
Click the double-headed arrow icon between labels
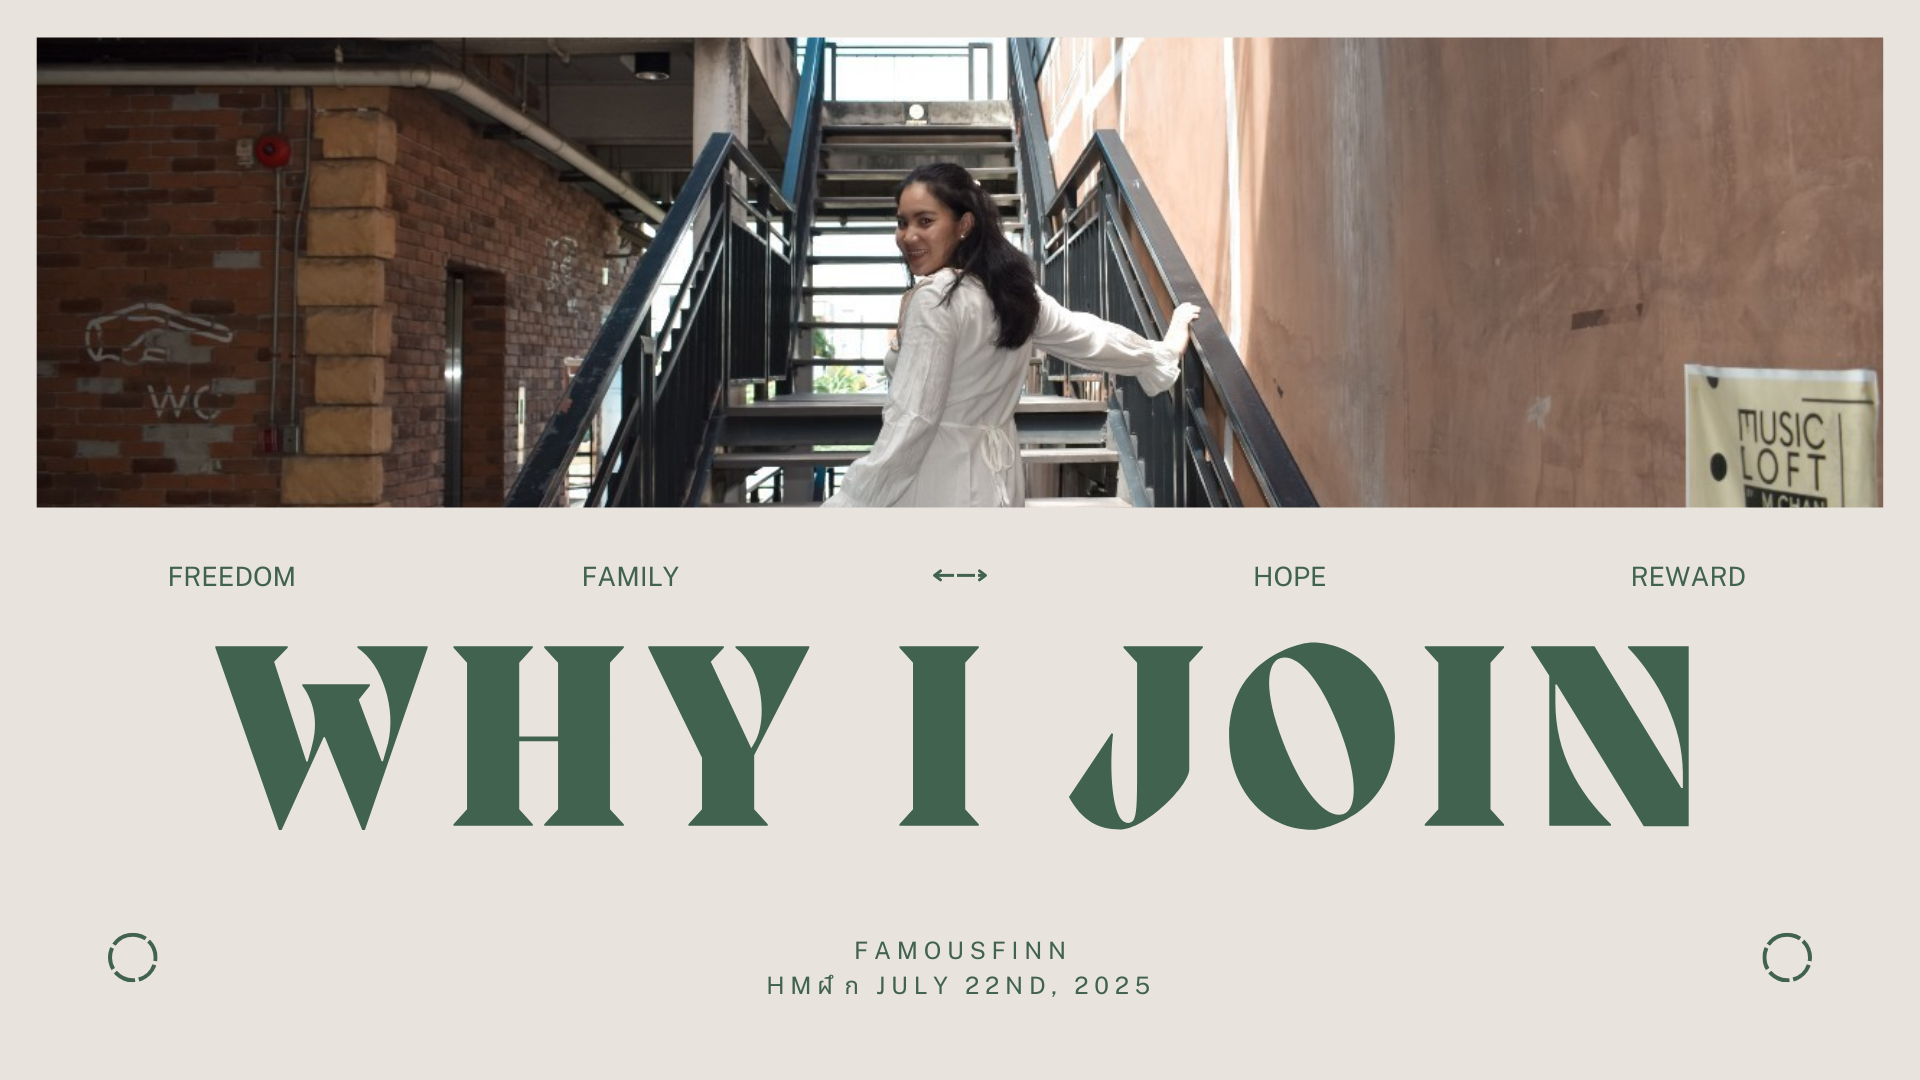tap(960, 575)
